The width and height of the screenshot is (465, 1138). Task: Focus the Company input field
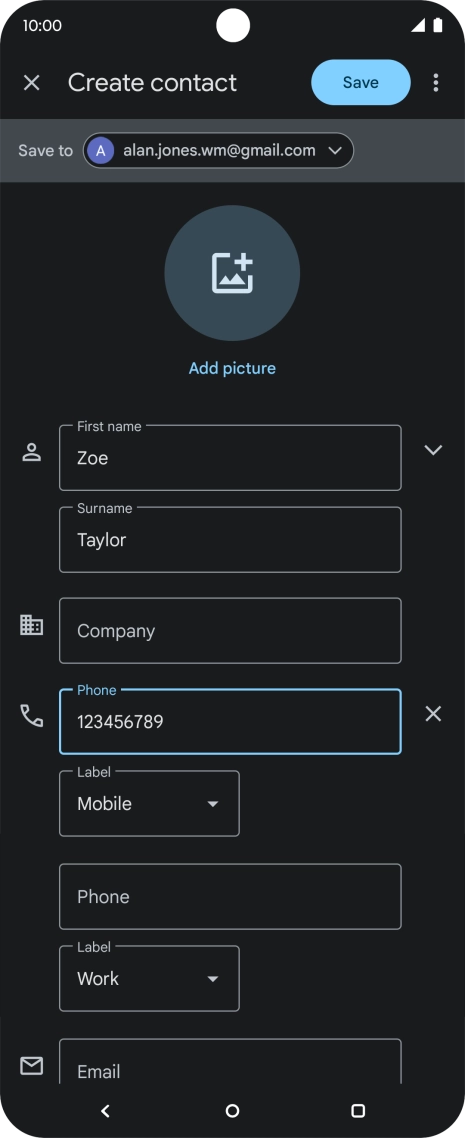230,631
